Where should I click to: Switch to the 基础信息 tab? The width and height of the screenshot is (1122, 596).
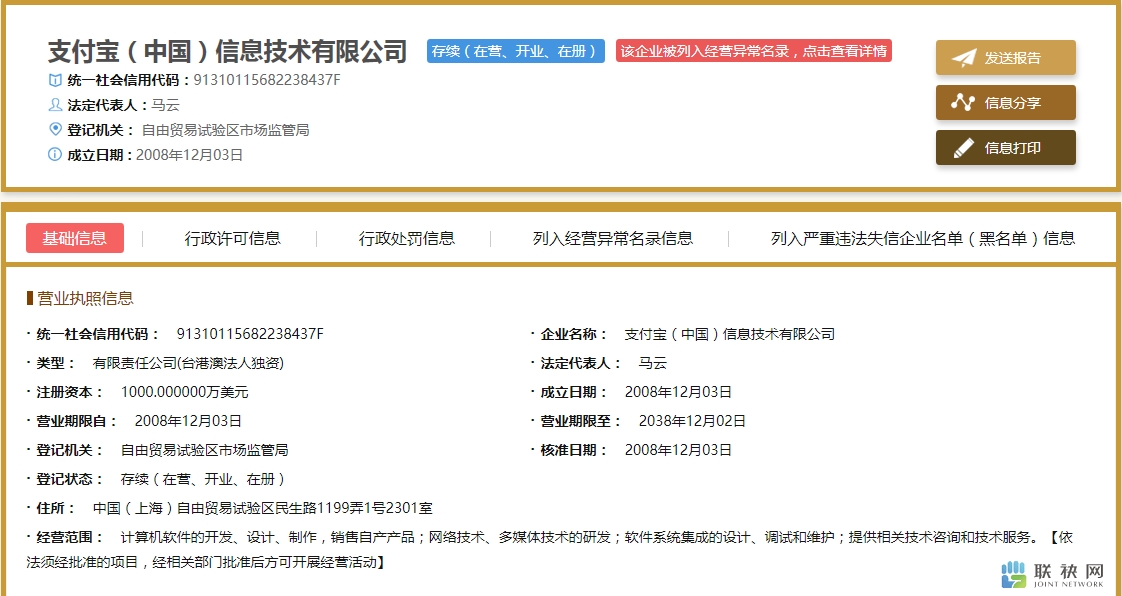(74, 238)
